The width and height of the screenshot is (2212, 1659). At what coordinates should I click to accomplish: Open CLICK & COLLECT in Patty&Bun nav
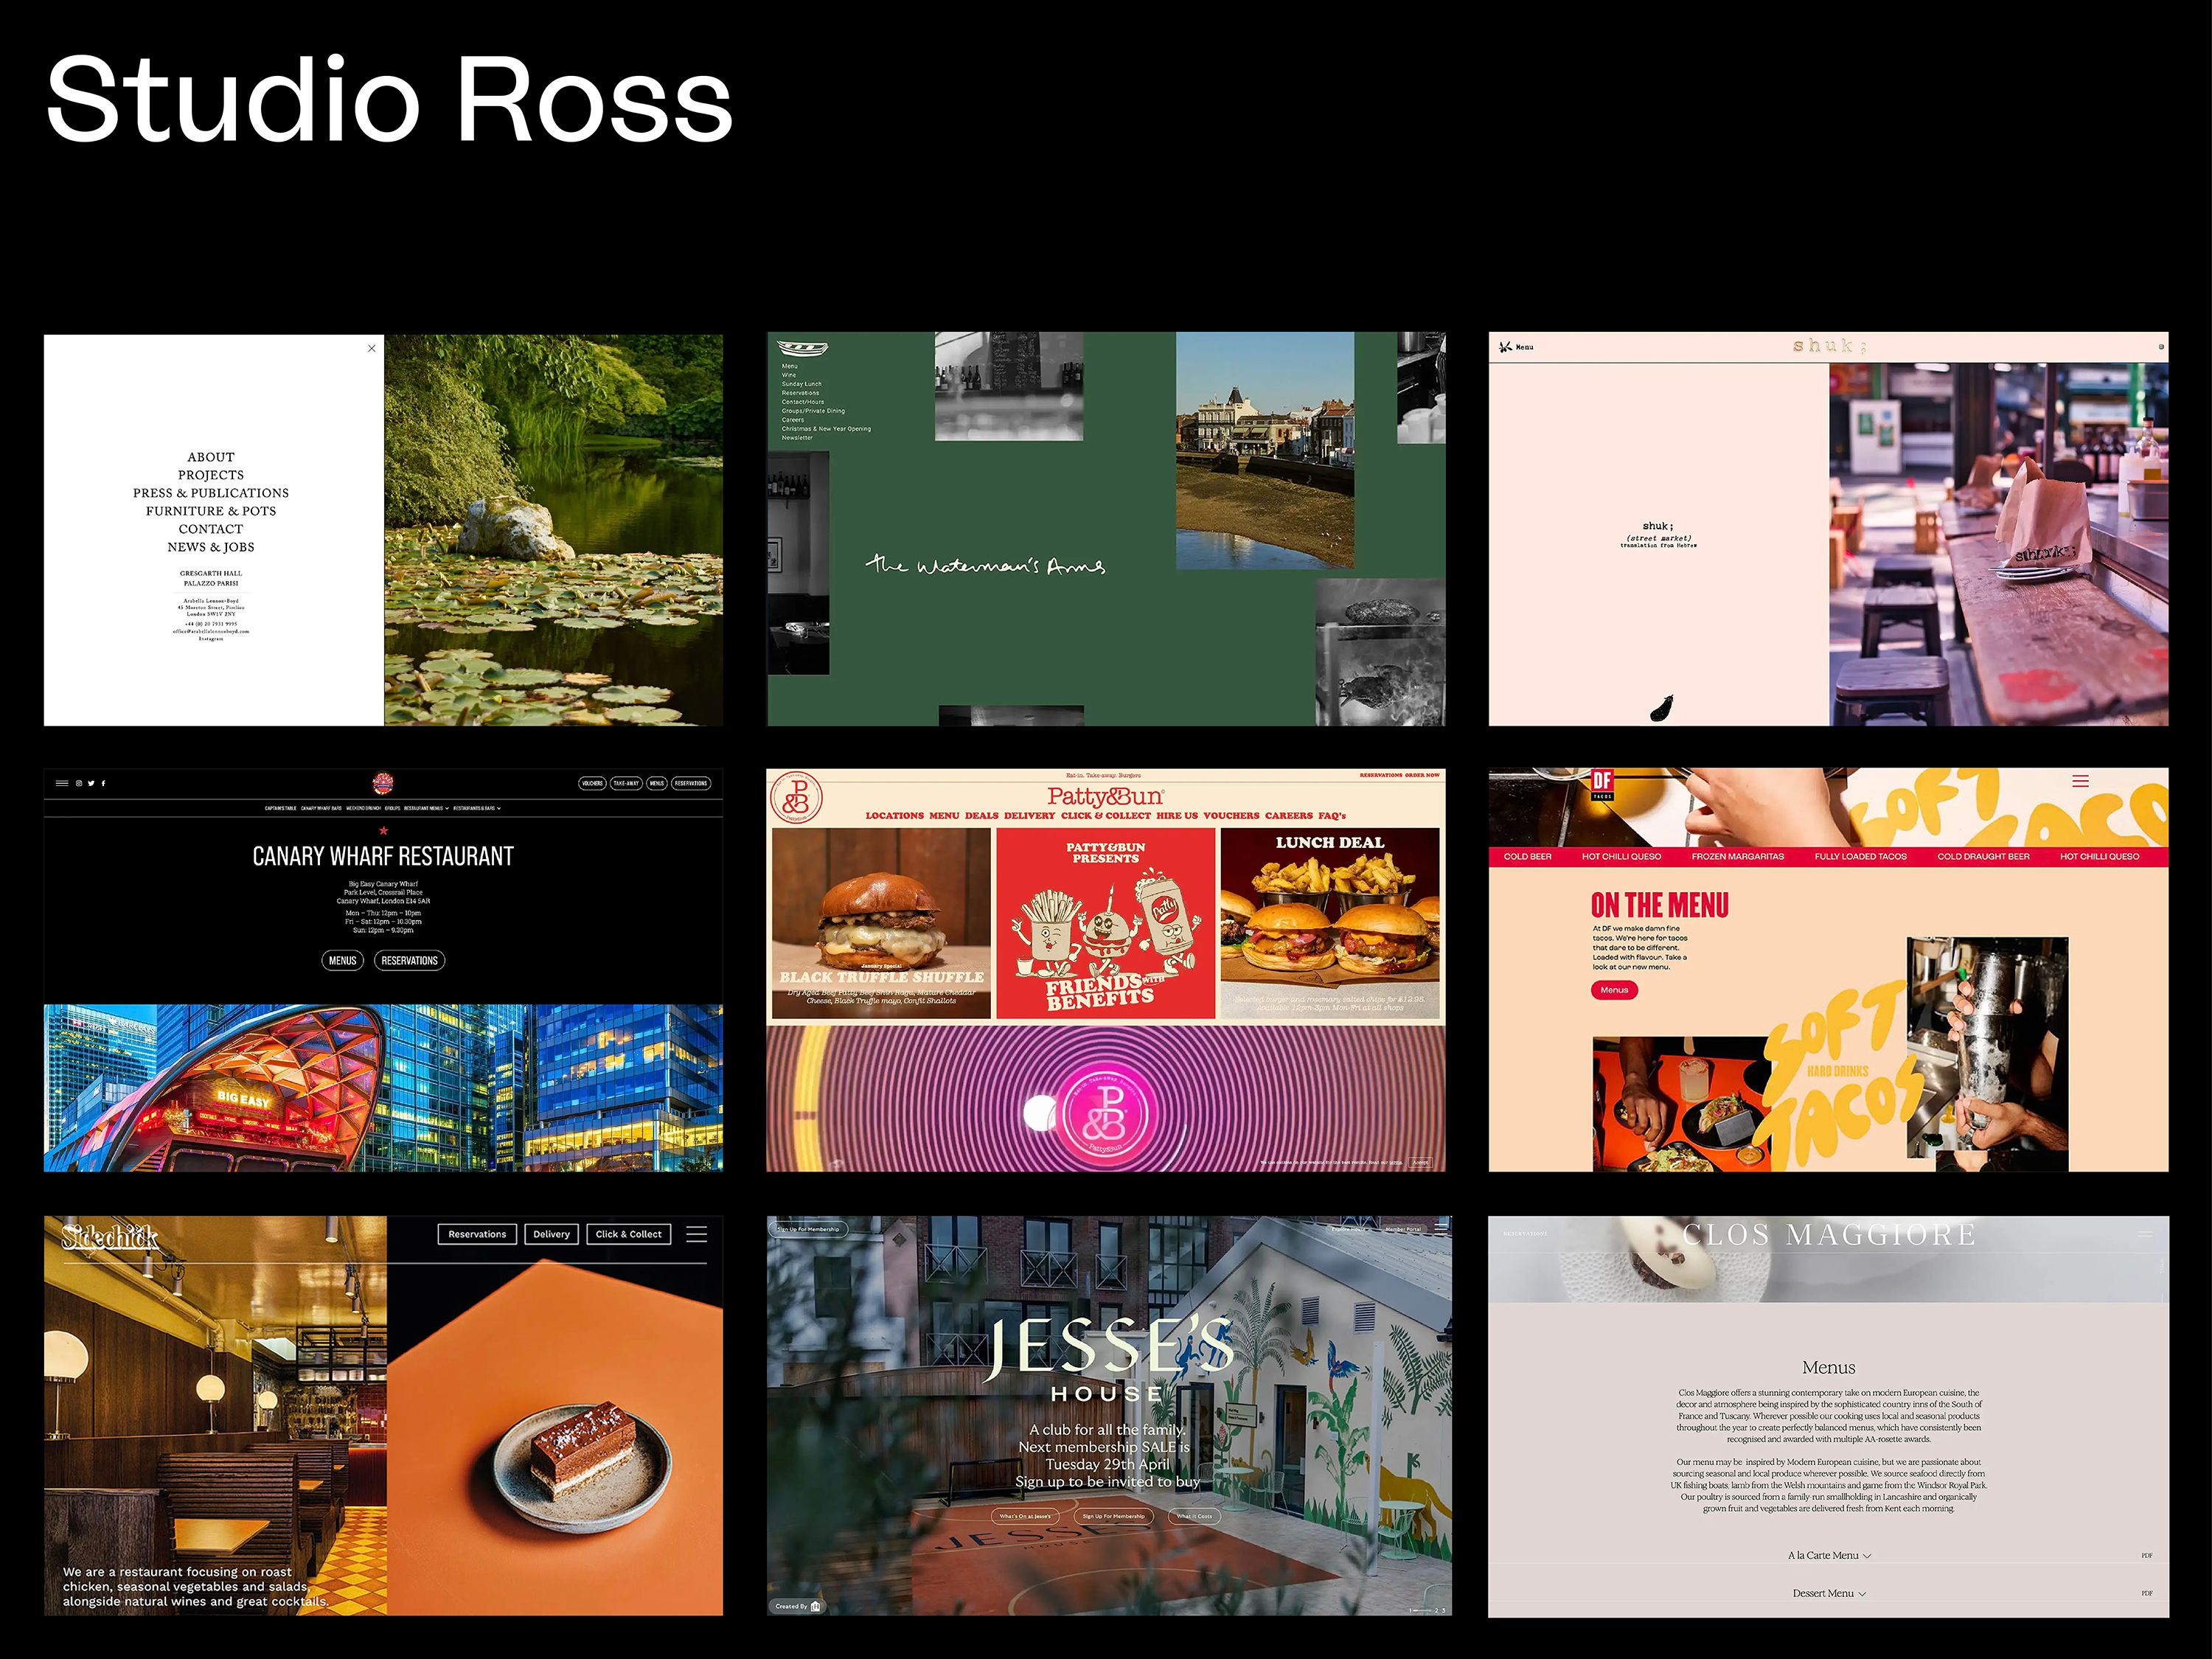(1105, 816)
